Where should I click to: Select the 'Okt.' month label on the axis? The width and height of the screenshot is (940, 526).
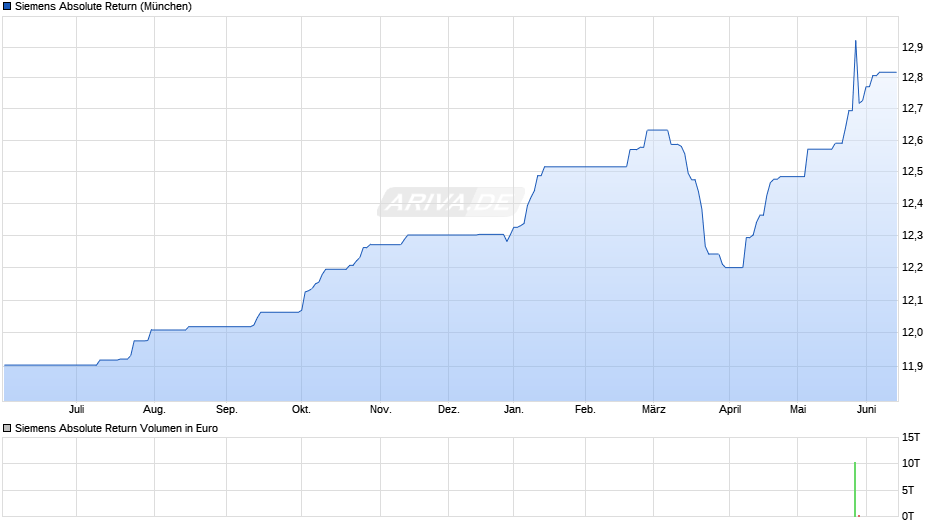[x=301, y=410]
